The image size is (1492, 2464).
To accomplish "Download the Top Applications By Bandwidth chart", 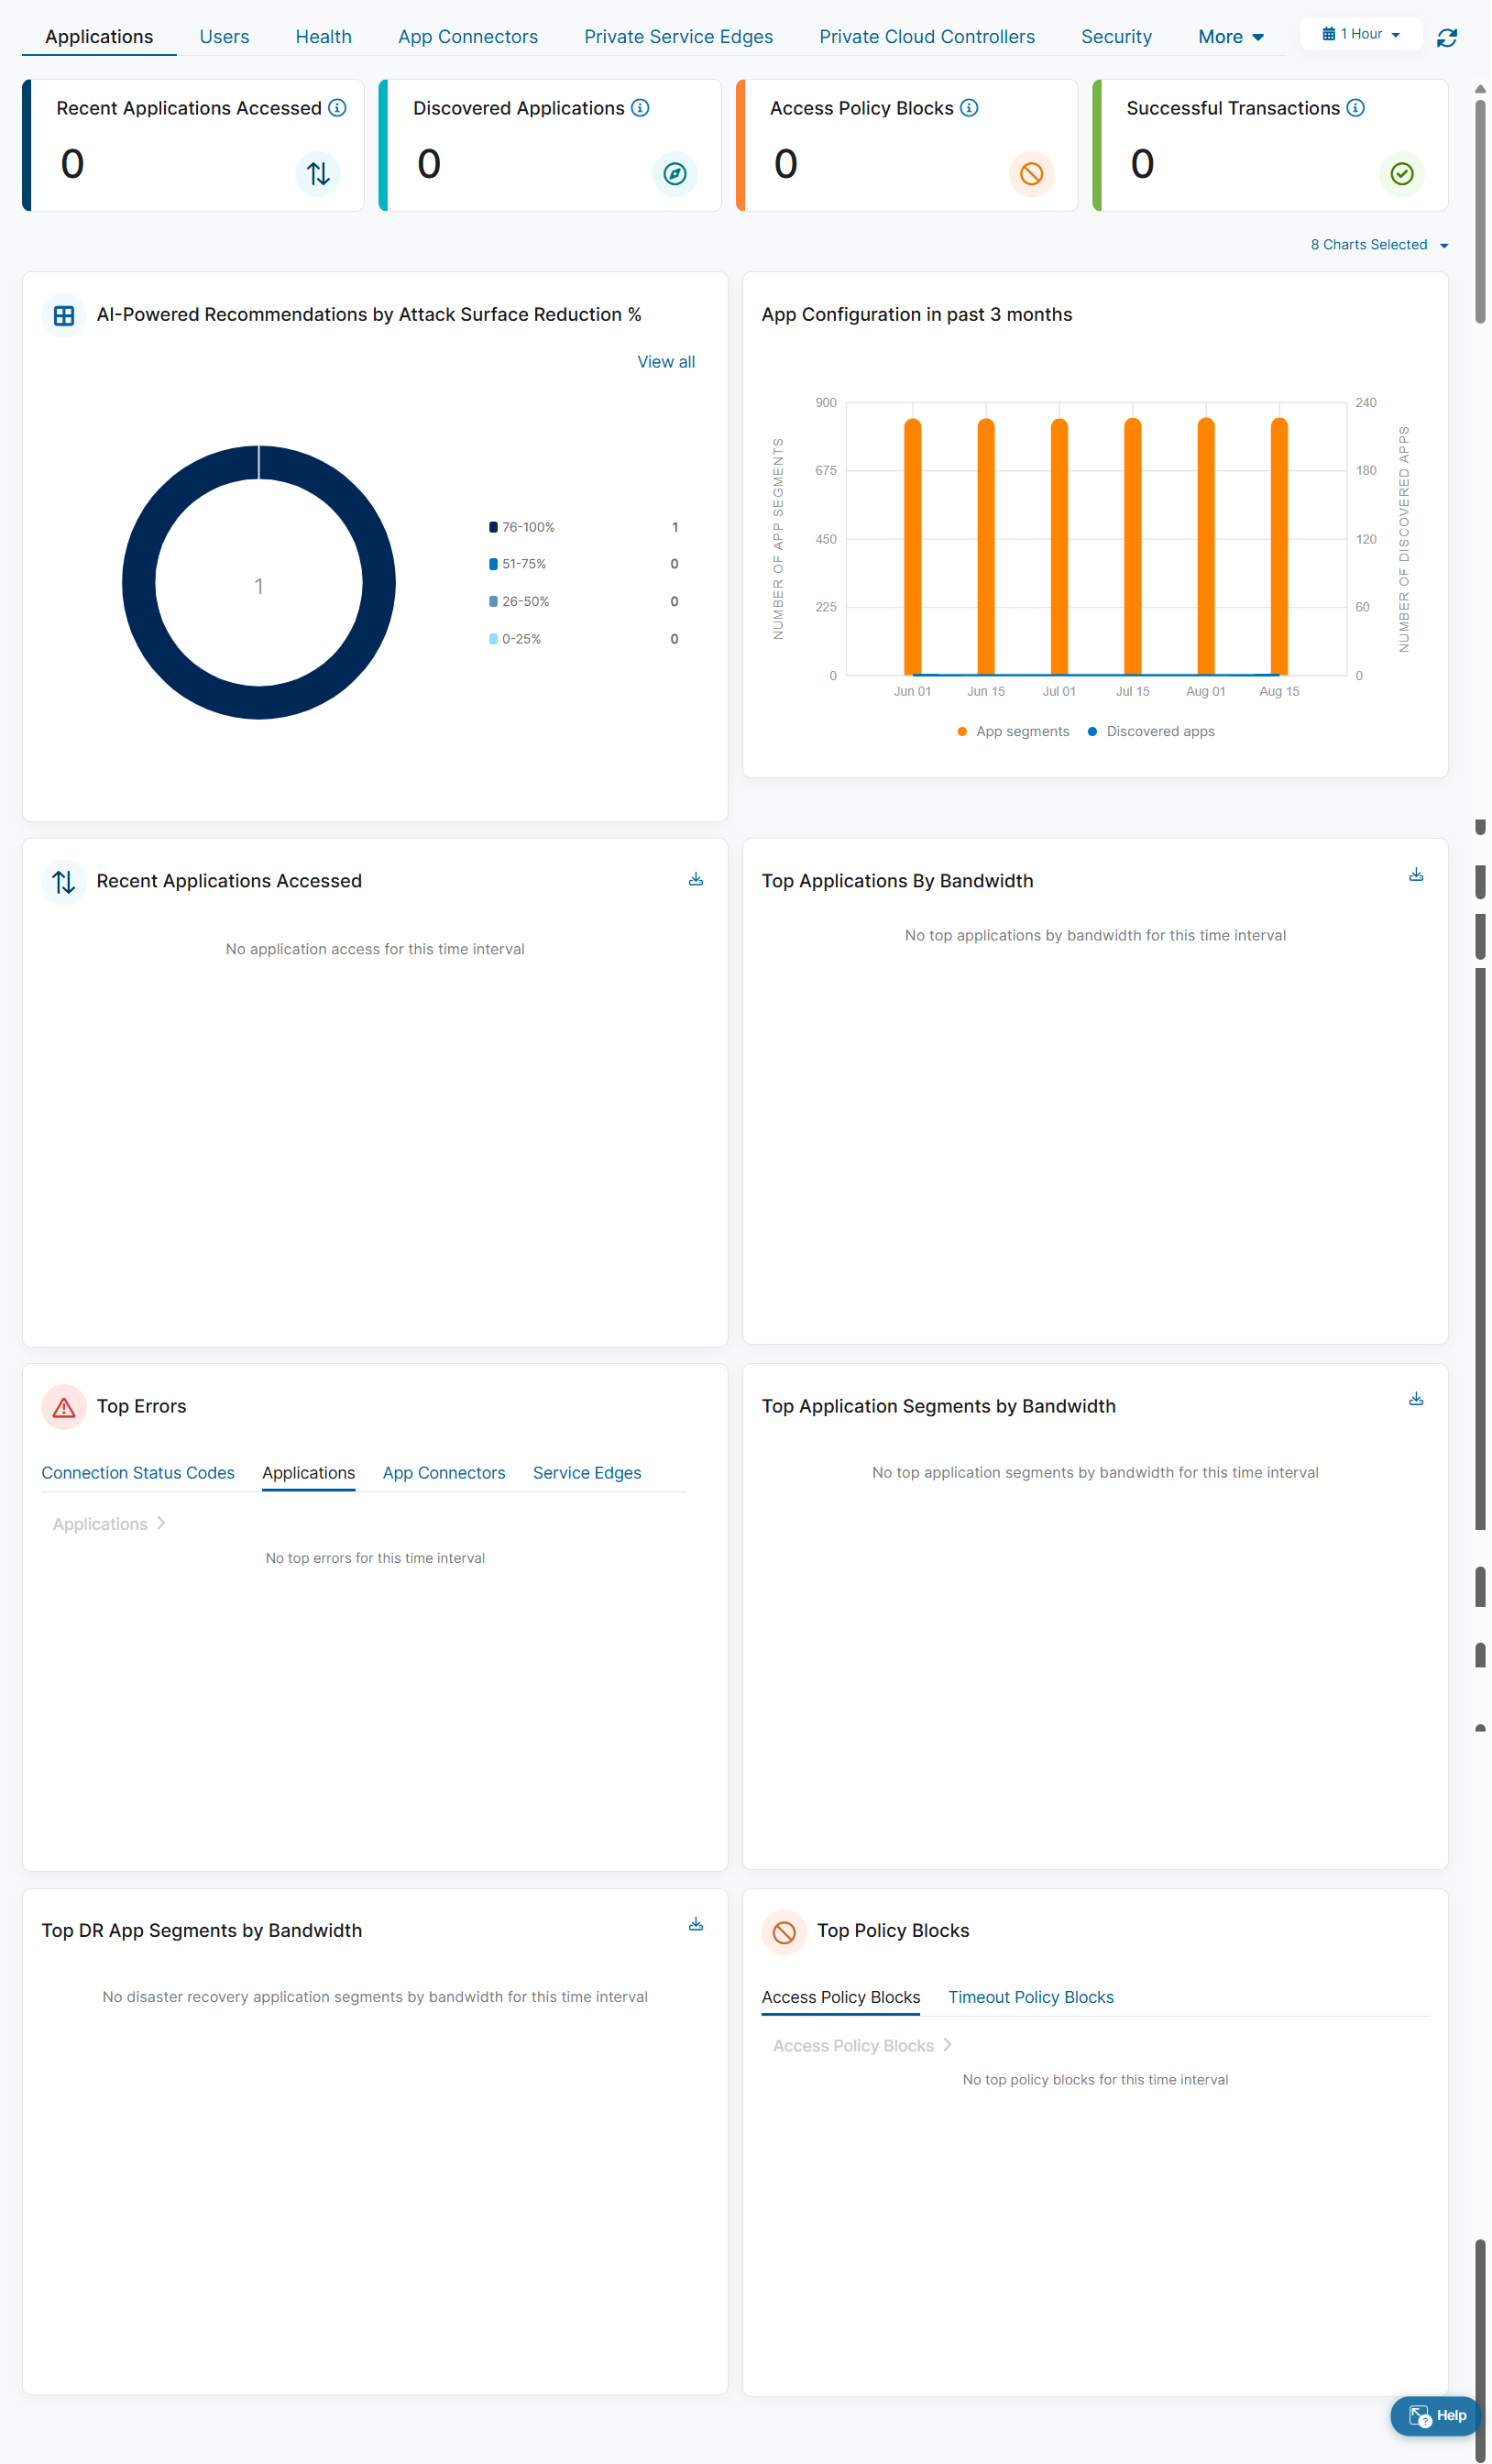I will pos(1415,875).
